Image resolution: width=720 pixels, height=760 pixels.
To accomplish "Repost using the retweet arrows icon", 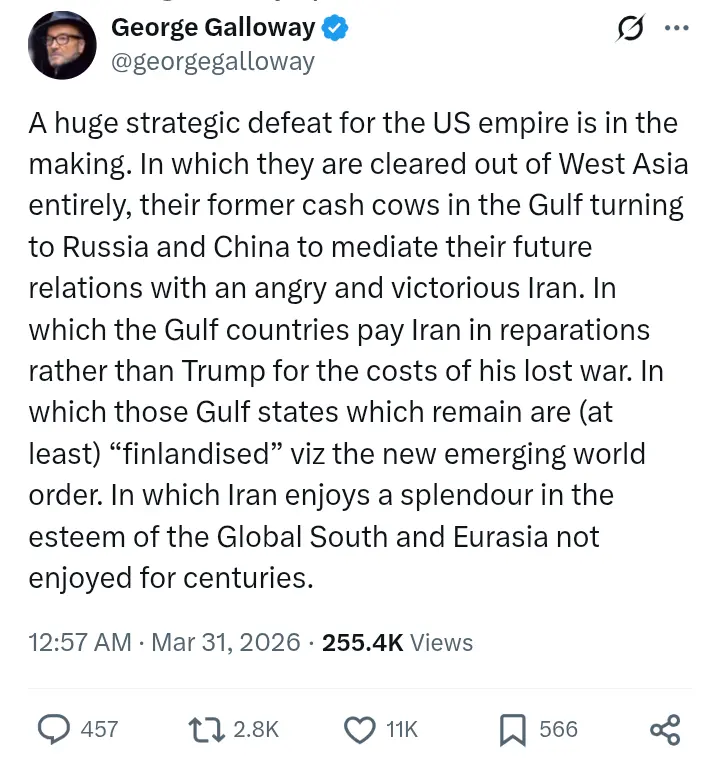I will click(209, 729).
